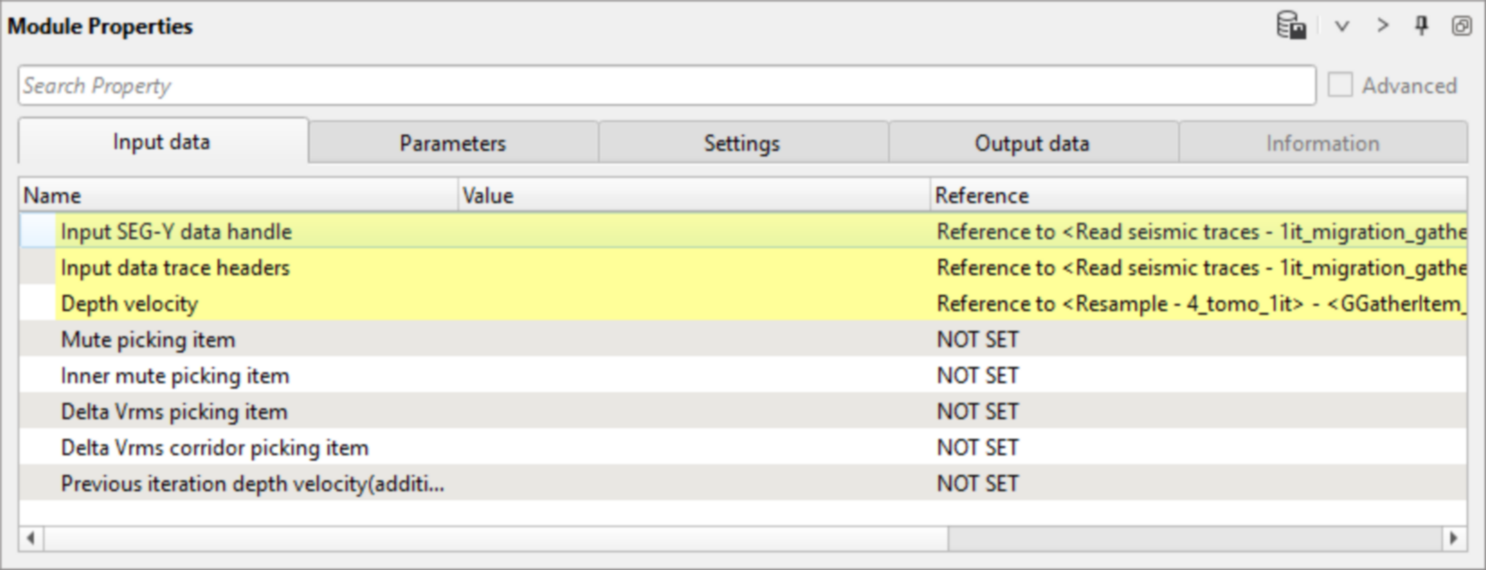Pin the Module Properties panel

[x=1421, y=26]
